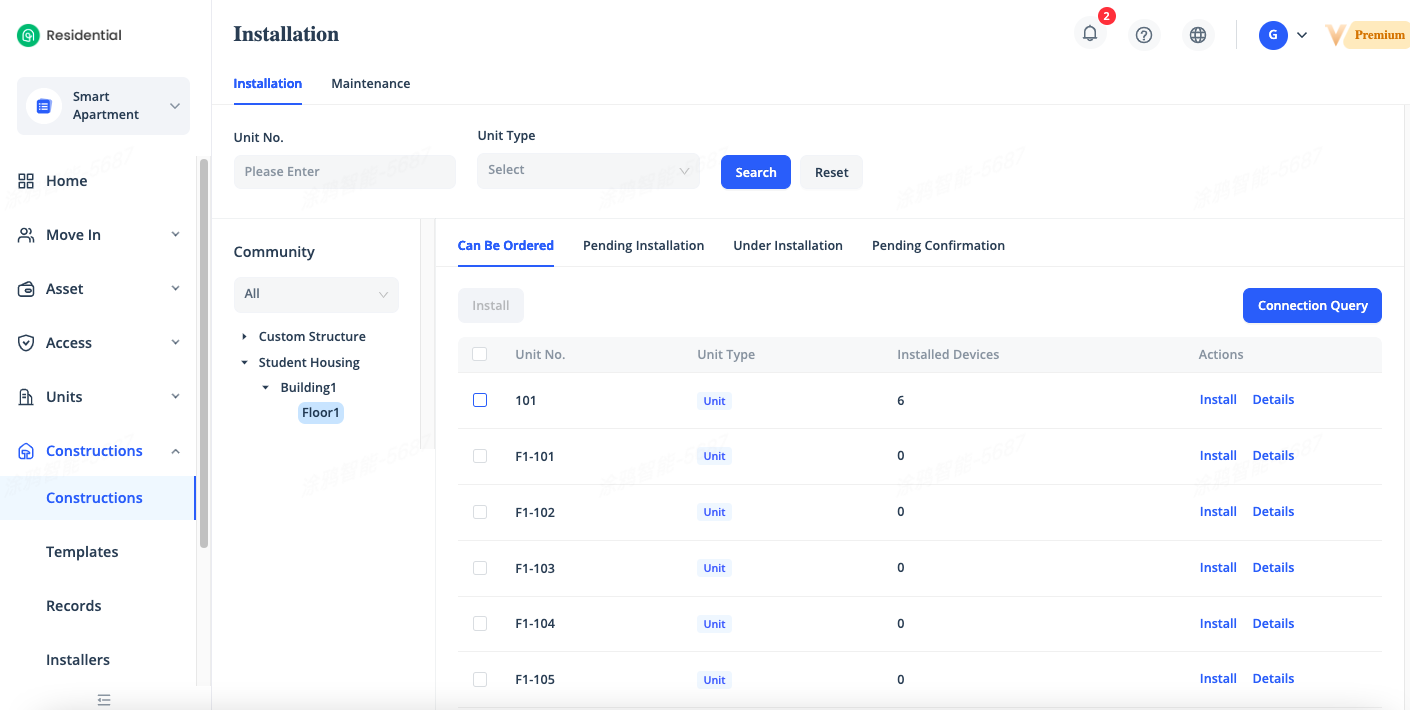
Task: Click the Access shield icon in sidebar
Action: pyautogui.click(x=27, y=343)
